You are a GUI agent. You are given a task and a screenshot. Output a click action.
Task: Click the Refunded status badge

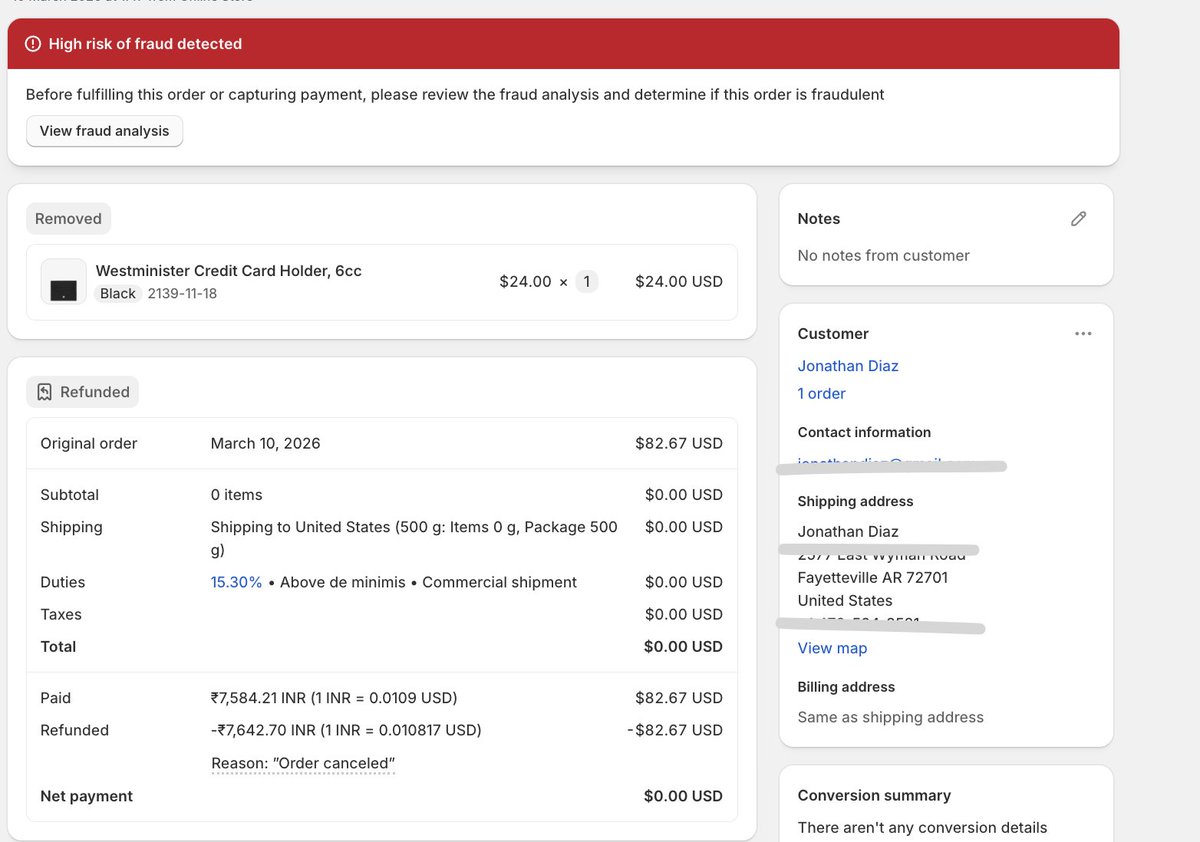point(83,392)
